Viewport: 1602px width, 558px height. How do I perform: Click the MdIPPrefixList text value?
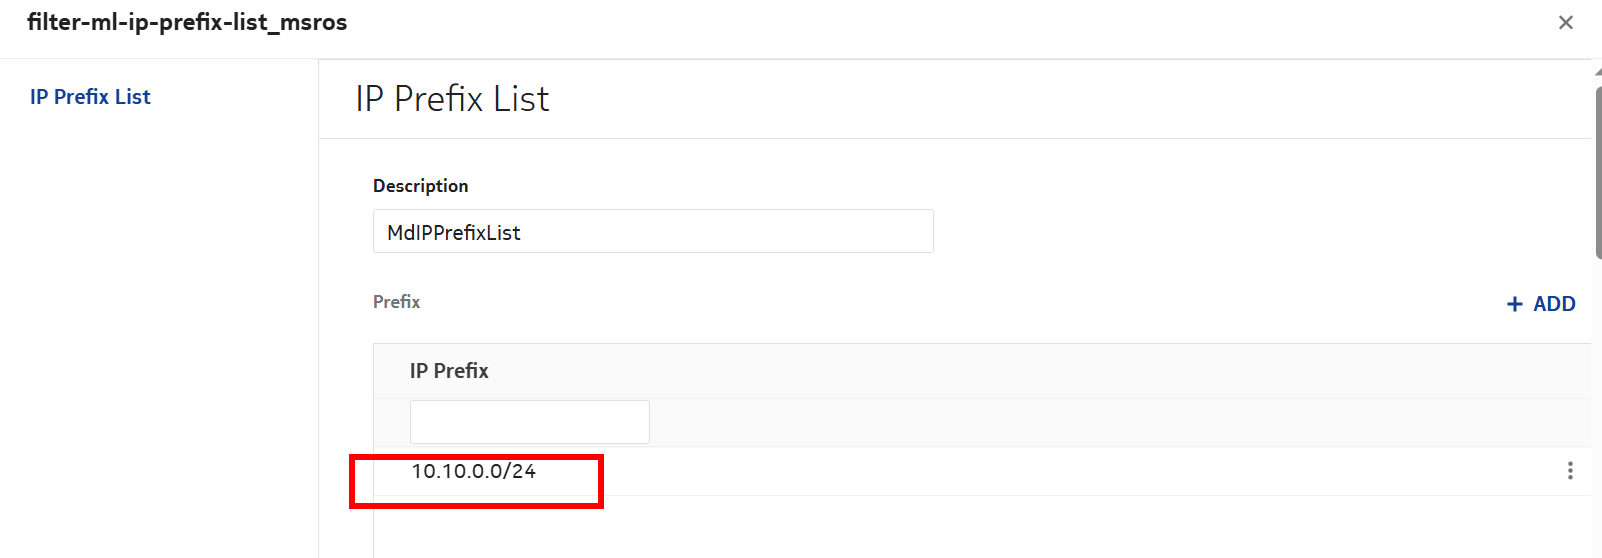click(x=454, y=233)
